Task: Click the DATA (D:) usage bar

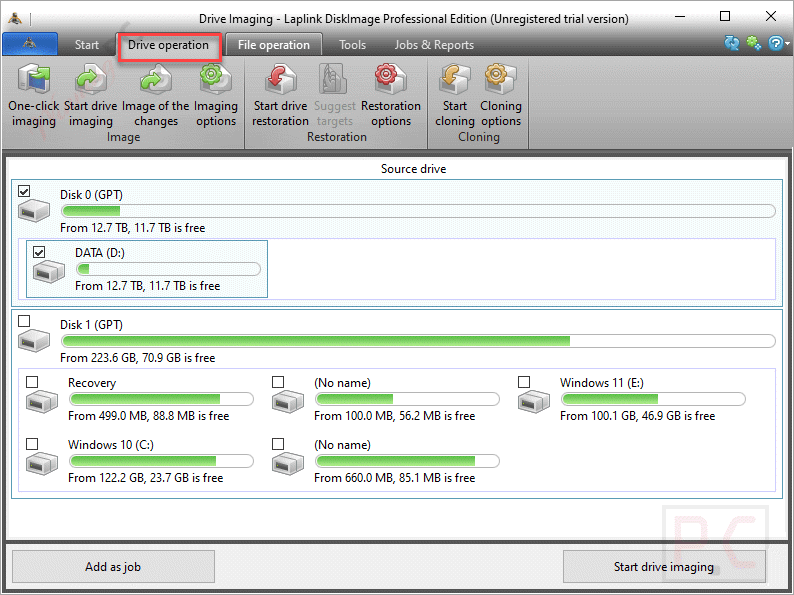Action: [168, 269]
